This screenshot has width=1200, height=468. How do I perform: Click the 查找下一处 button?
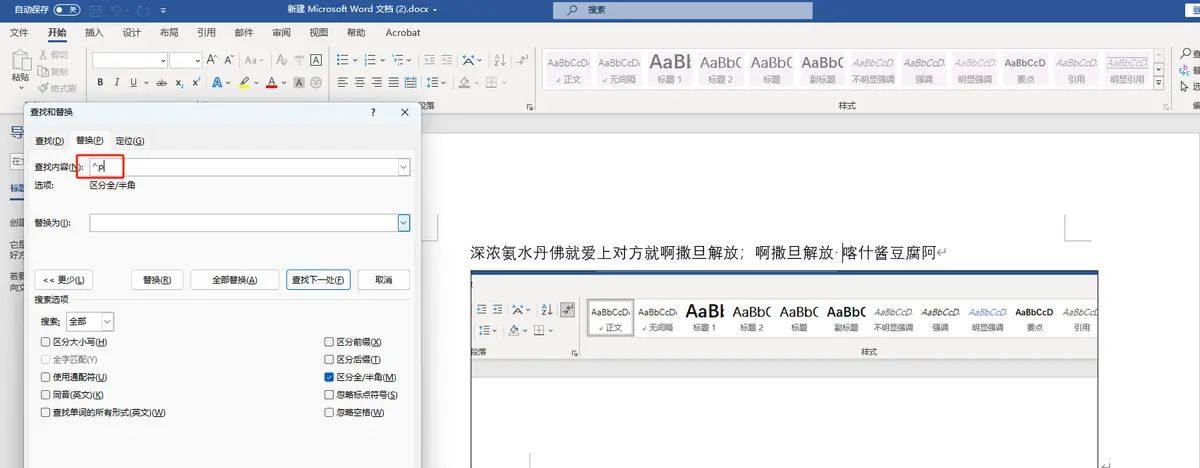pos(318,280)
